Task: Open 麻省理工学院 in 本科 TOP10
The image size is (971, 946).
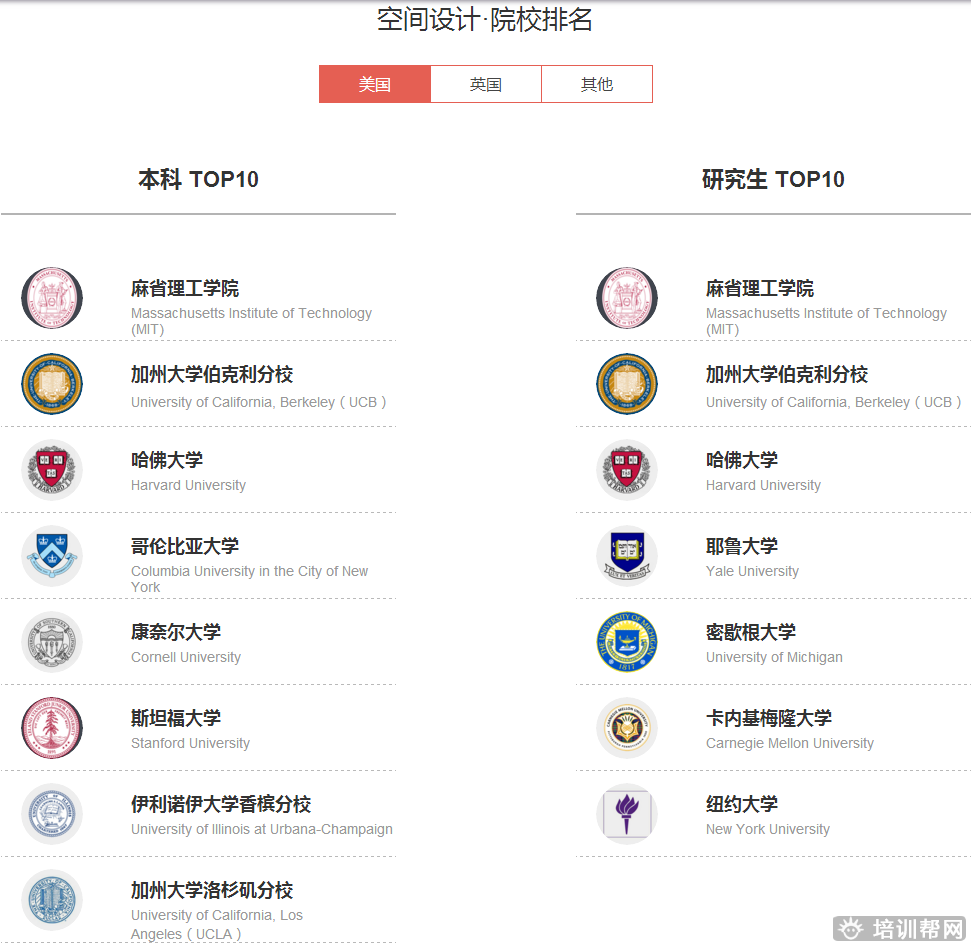Action: click(185, 289)
